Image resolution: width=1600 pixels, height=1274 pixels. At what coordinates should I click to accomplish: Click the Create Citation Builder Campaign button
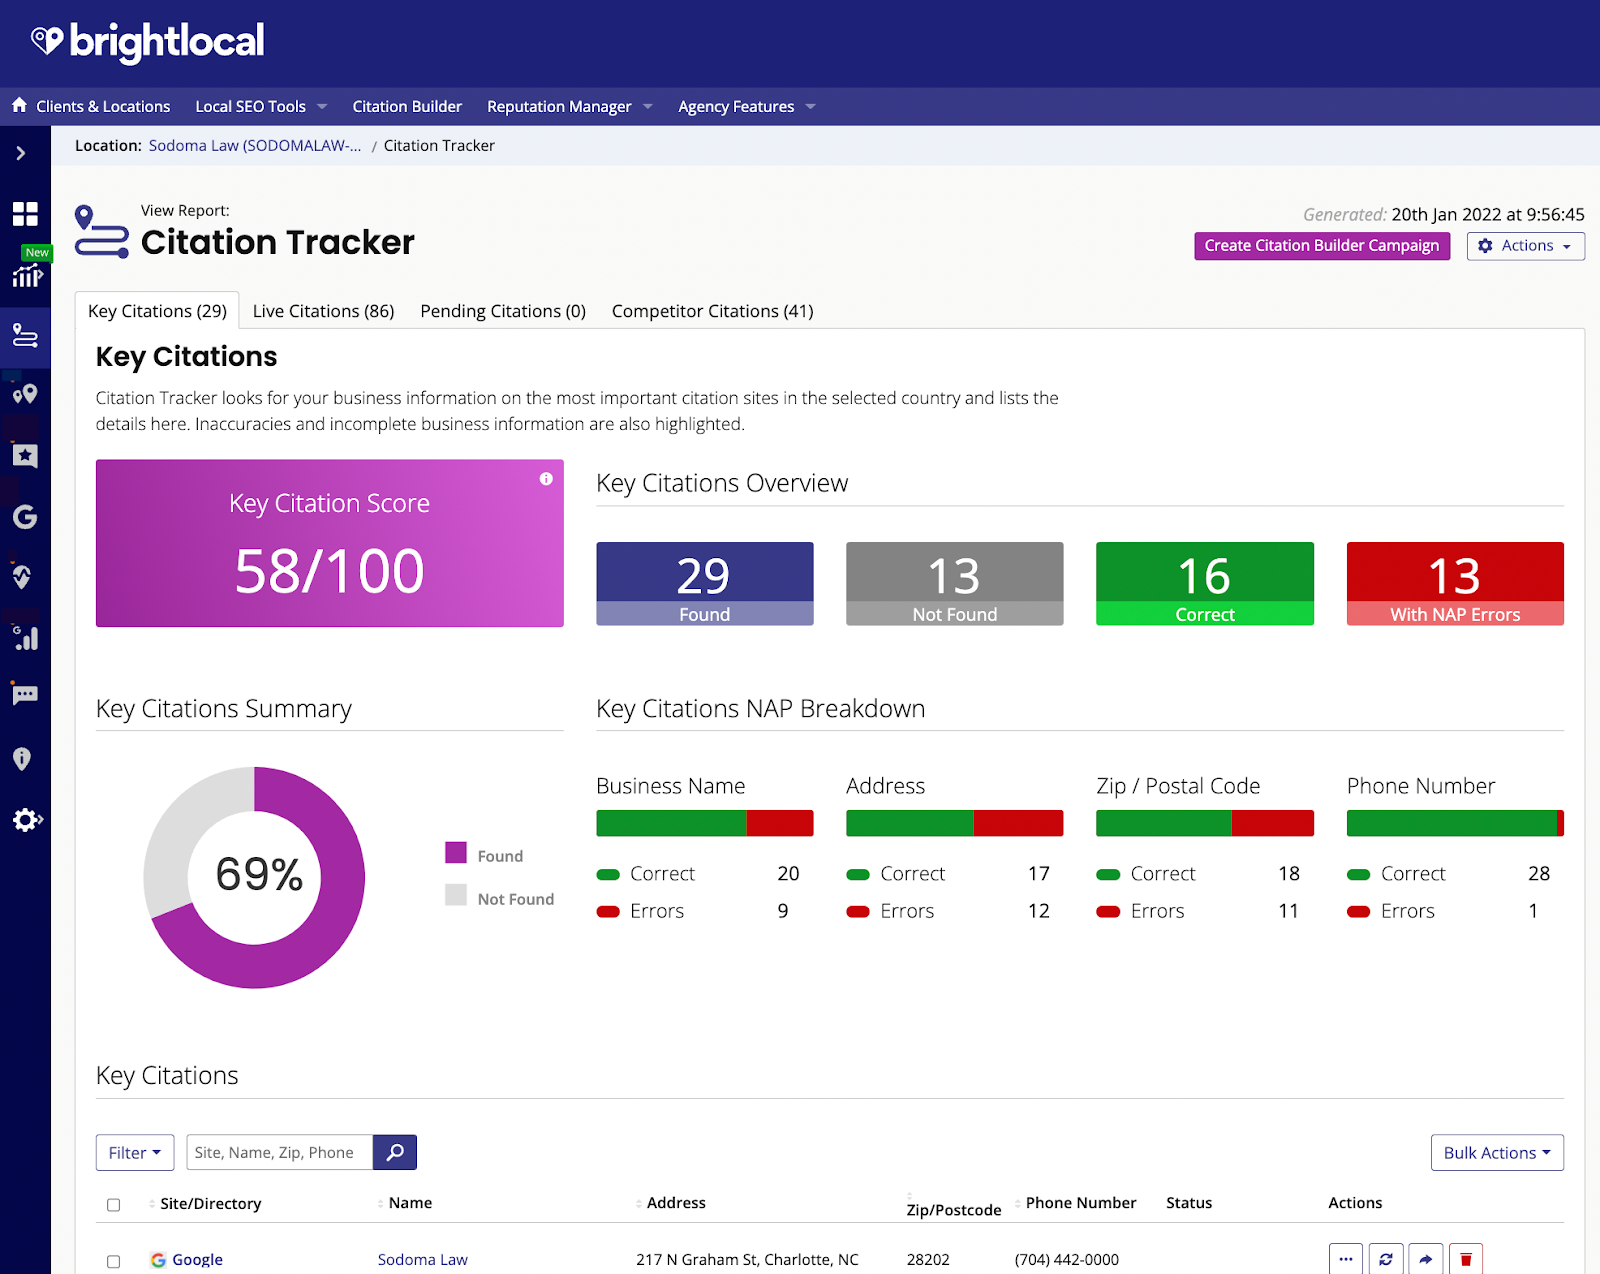[1321, 246]
